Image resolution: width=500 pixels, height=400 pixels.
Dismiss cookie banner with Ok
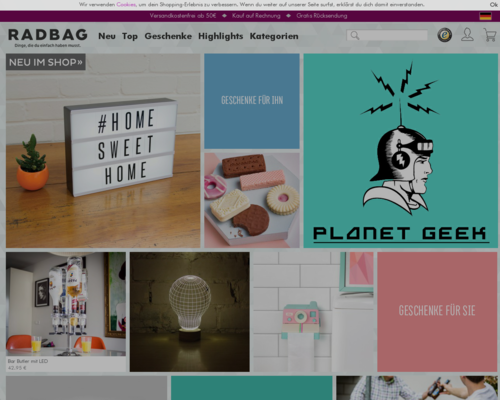click(x=494, y=5)
